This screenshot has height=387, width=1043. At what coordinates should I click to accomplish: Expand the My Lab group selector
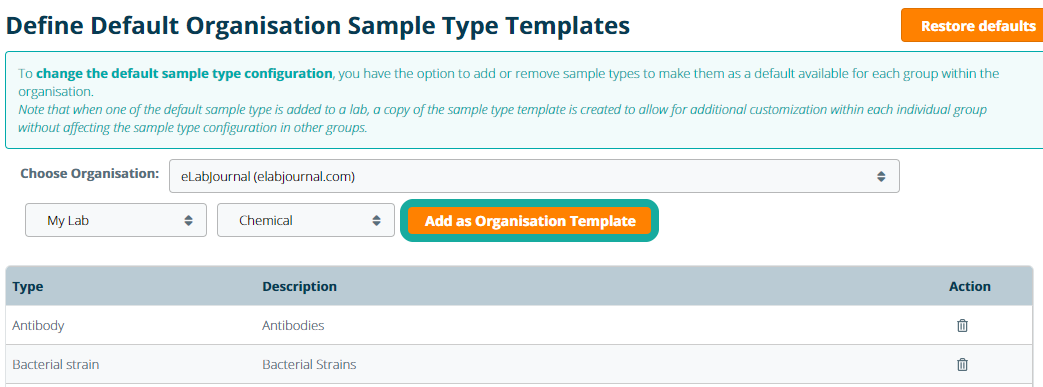pyautogui.click(x=116, y=220)
